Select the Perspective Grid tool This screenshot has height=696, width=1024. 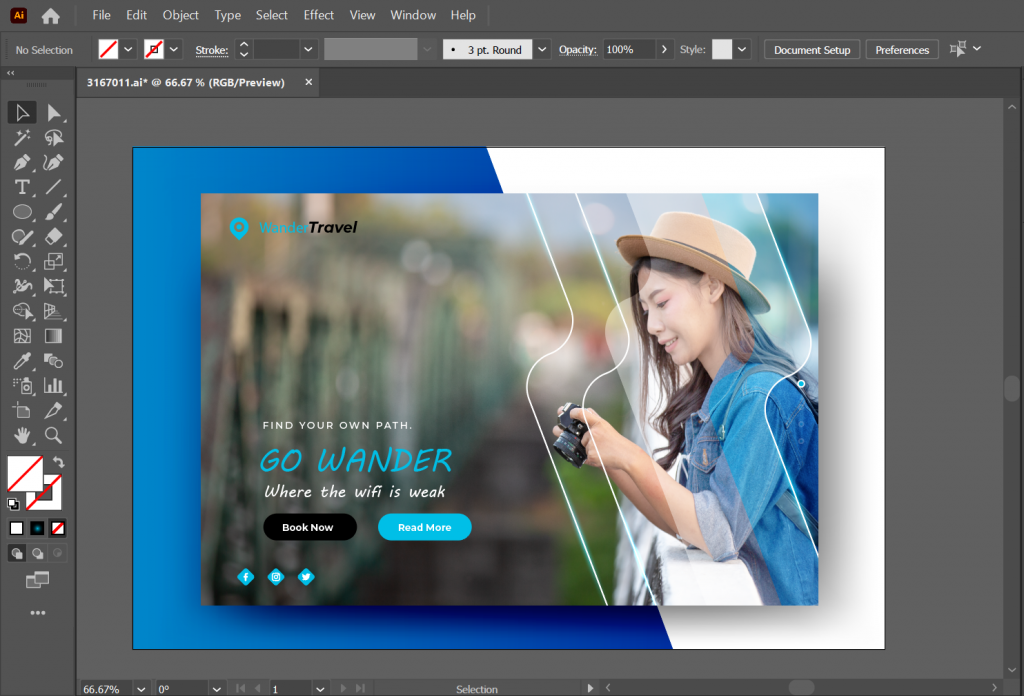coord(54,311)
